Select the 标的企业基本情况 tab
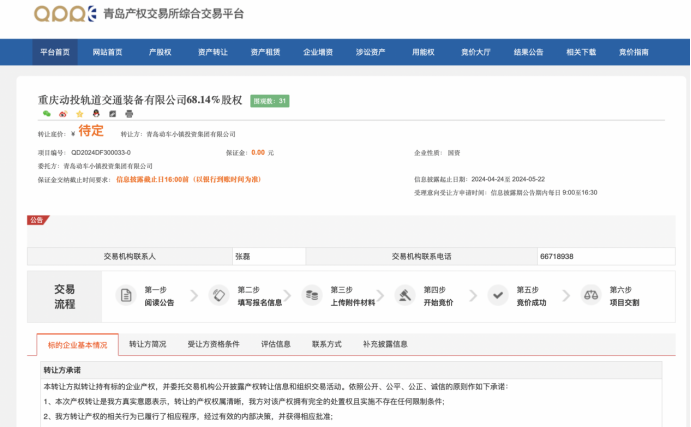 point(78,345)
